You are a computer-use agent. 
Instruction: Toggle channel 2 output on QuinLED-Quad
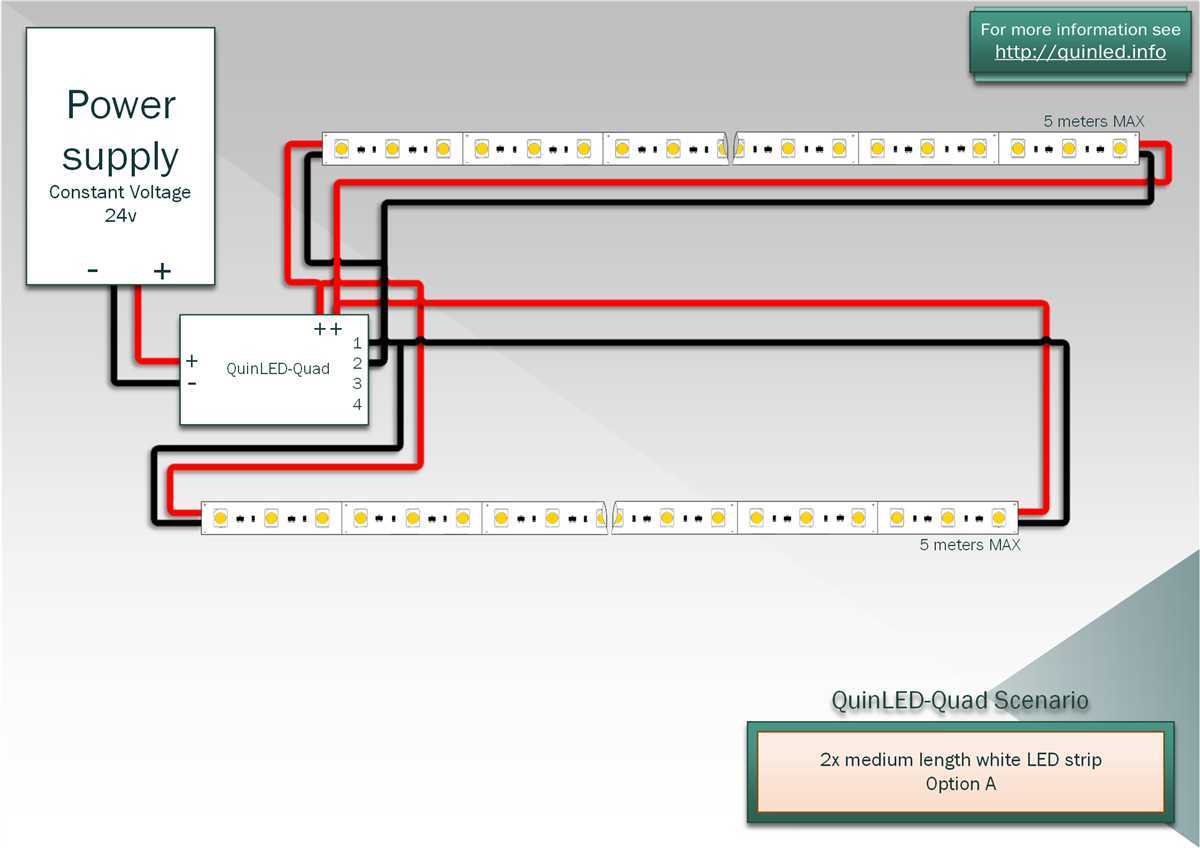356,363
